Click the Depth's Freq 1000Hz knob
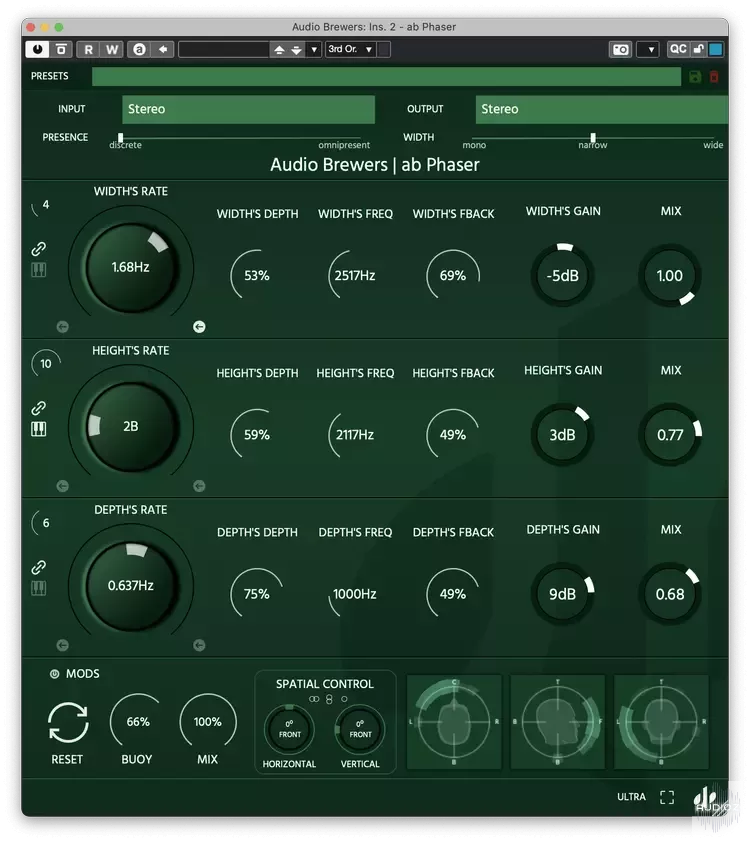 355,594
